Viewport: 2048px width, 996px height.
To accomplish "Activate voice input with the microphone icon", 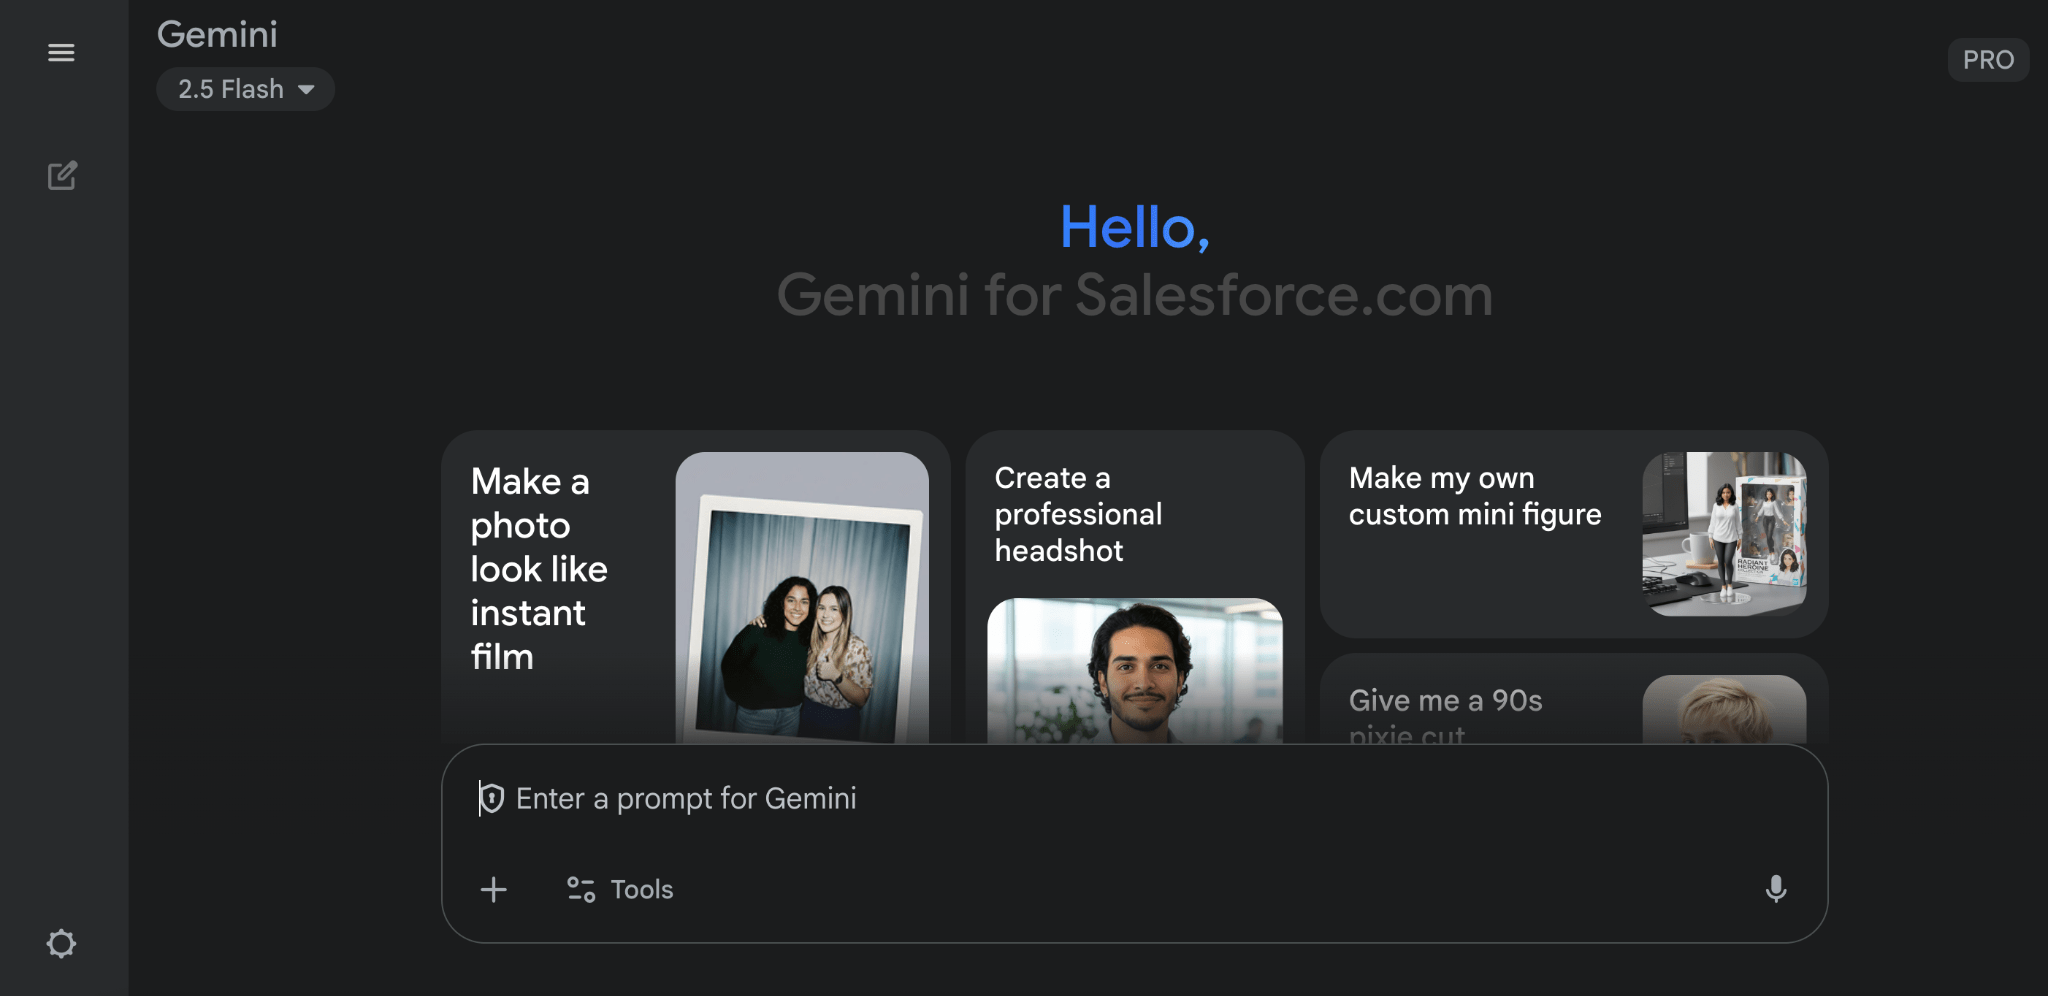I will click(x=1776, y=889).
